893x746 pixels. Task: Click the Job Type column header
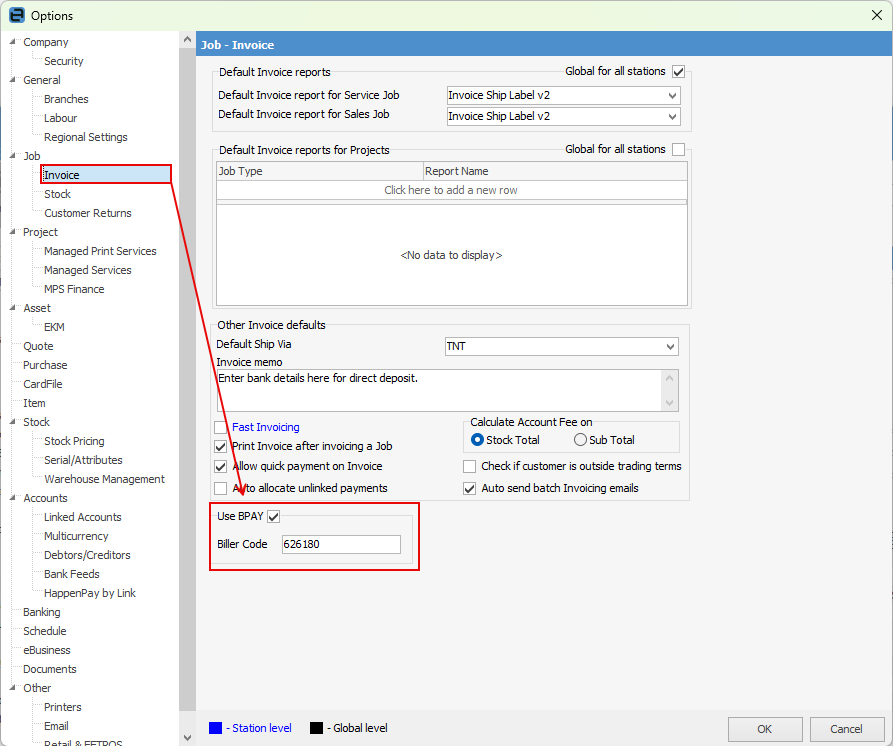point(319,171)
